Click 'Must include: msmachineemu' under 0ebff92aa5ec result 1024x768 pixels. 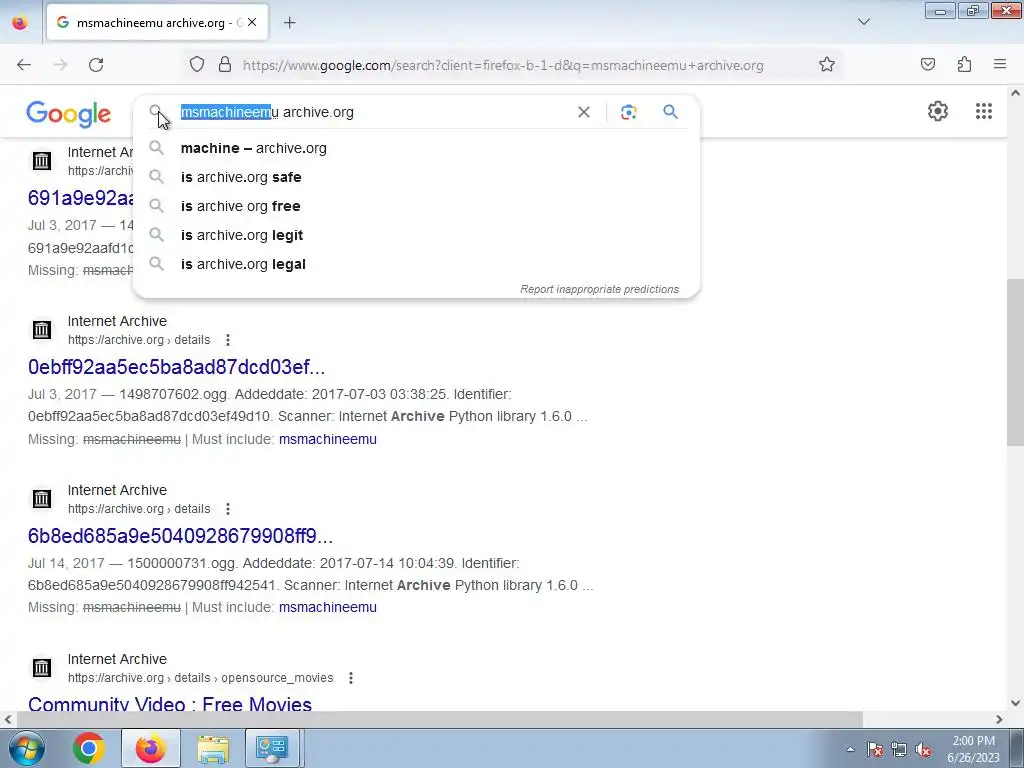tap(328, 440)
